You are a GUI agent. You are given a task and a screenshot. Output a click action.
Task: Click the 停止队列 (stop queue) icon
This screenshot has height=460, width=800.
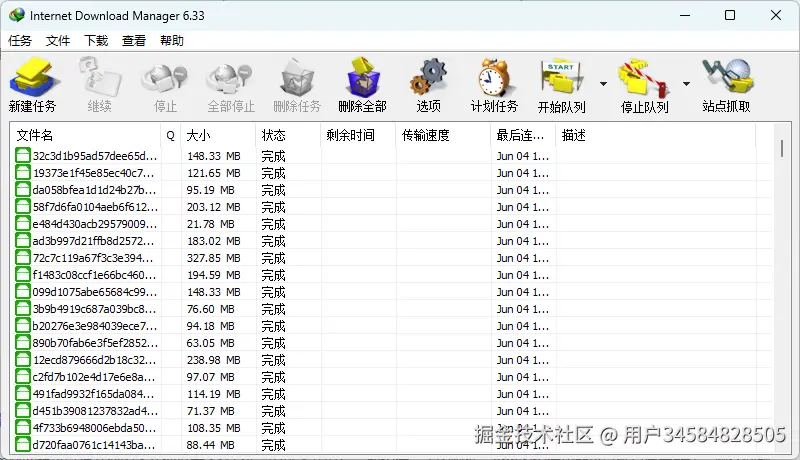[643, 79]
